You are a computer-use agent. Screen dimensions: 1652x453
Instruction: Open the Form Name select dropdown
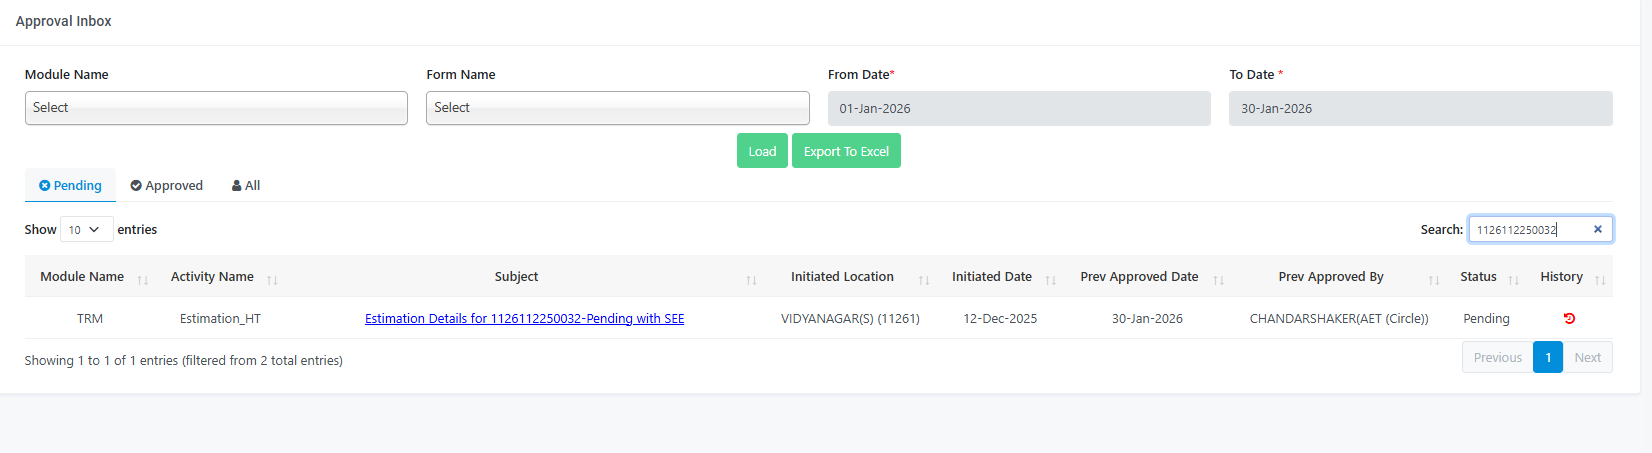(x=617, y=108)
